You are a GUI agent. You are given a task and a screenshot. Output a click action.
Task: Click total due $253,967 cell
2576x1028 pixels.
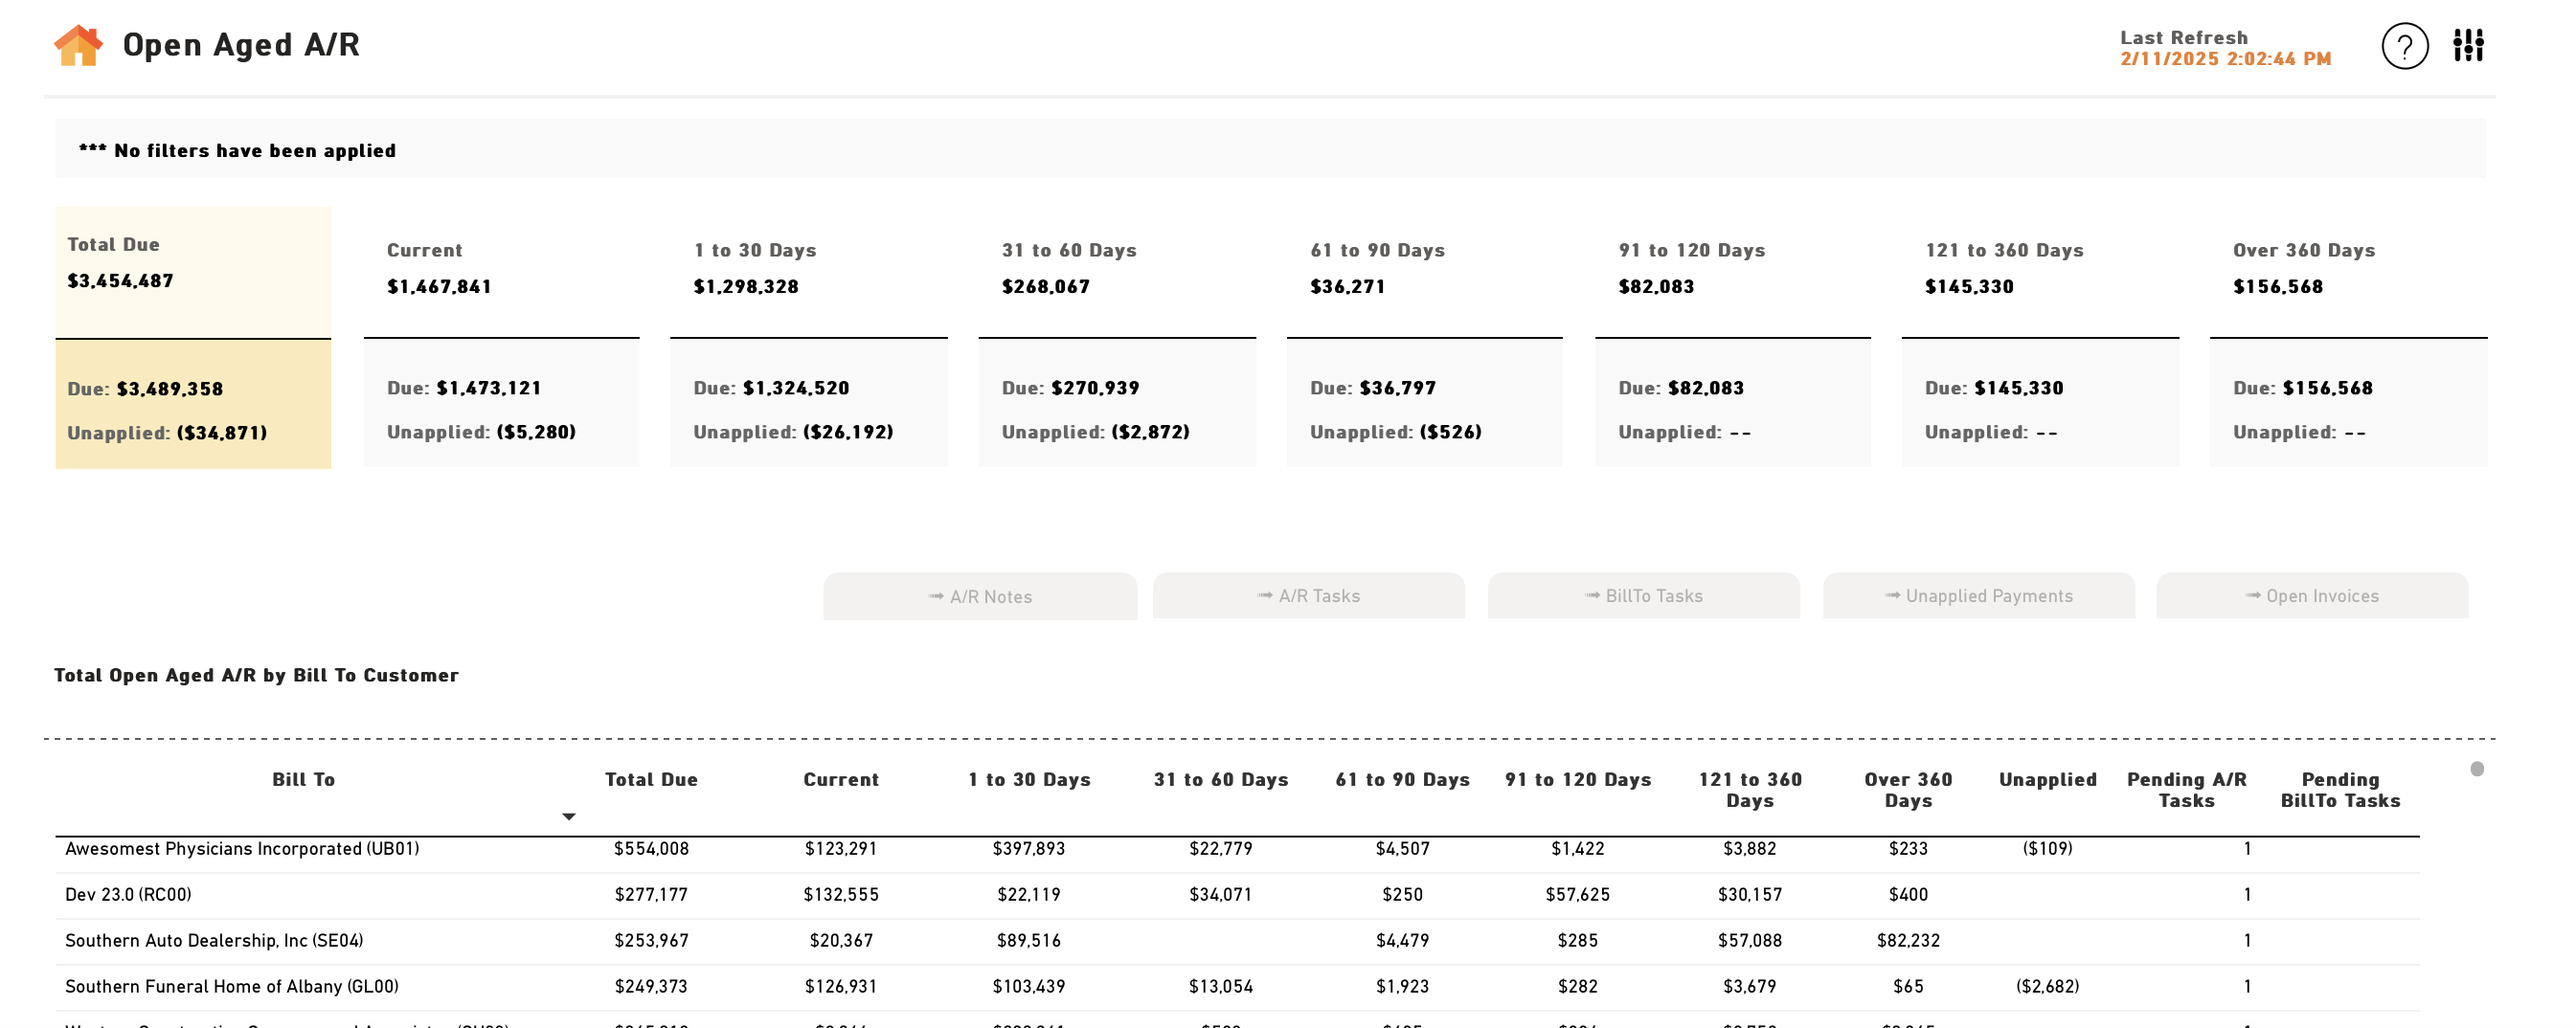pyautogui.click(x=651, y=941)
